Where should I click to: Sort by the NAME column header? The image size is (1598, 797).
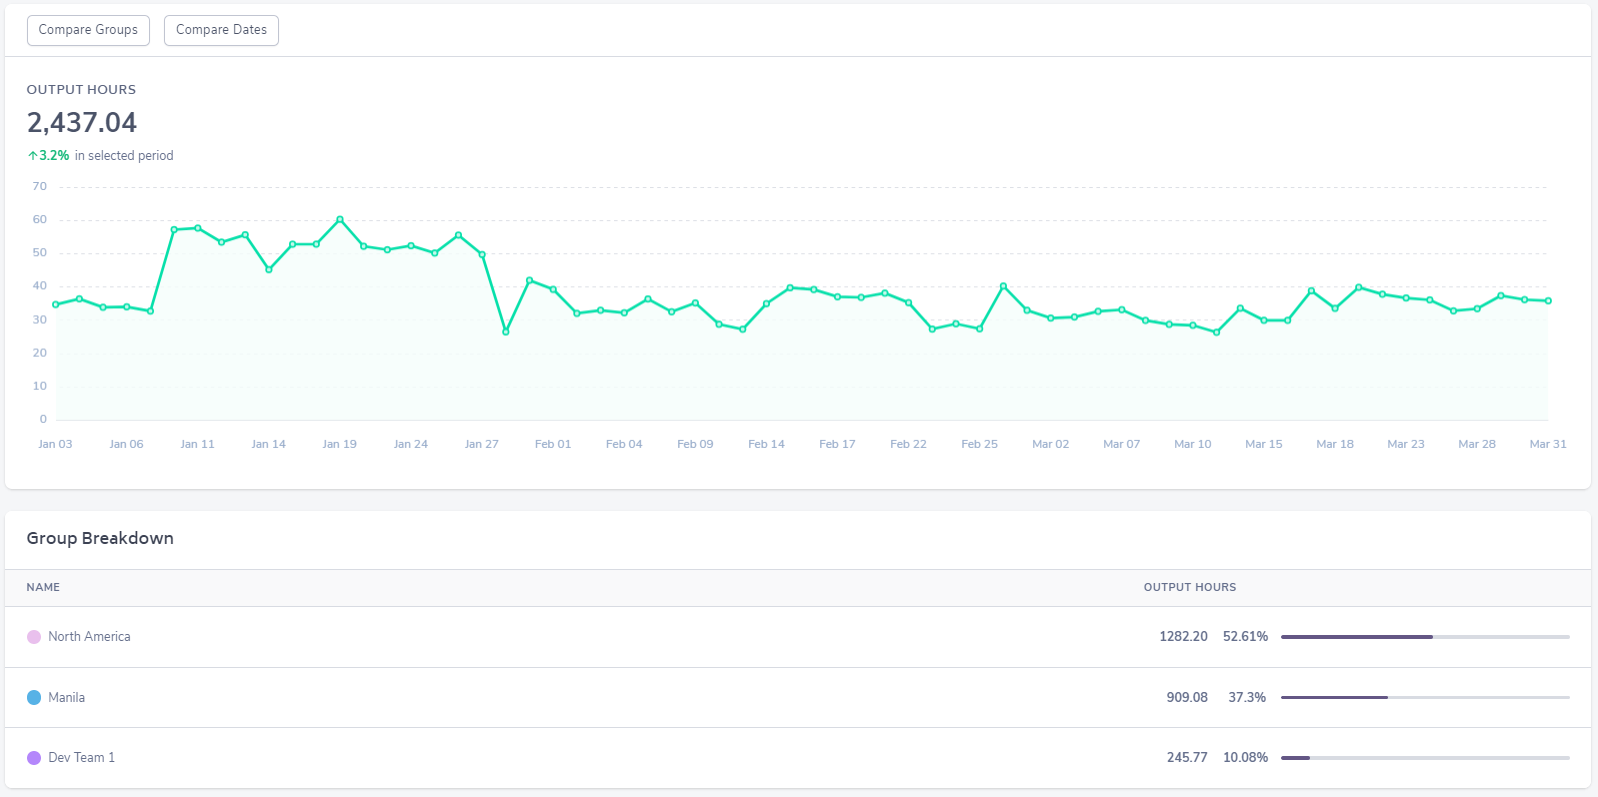pos(43,587)
